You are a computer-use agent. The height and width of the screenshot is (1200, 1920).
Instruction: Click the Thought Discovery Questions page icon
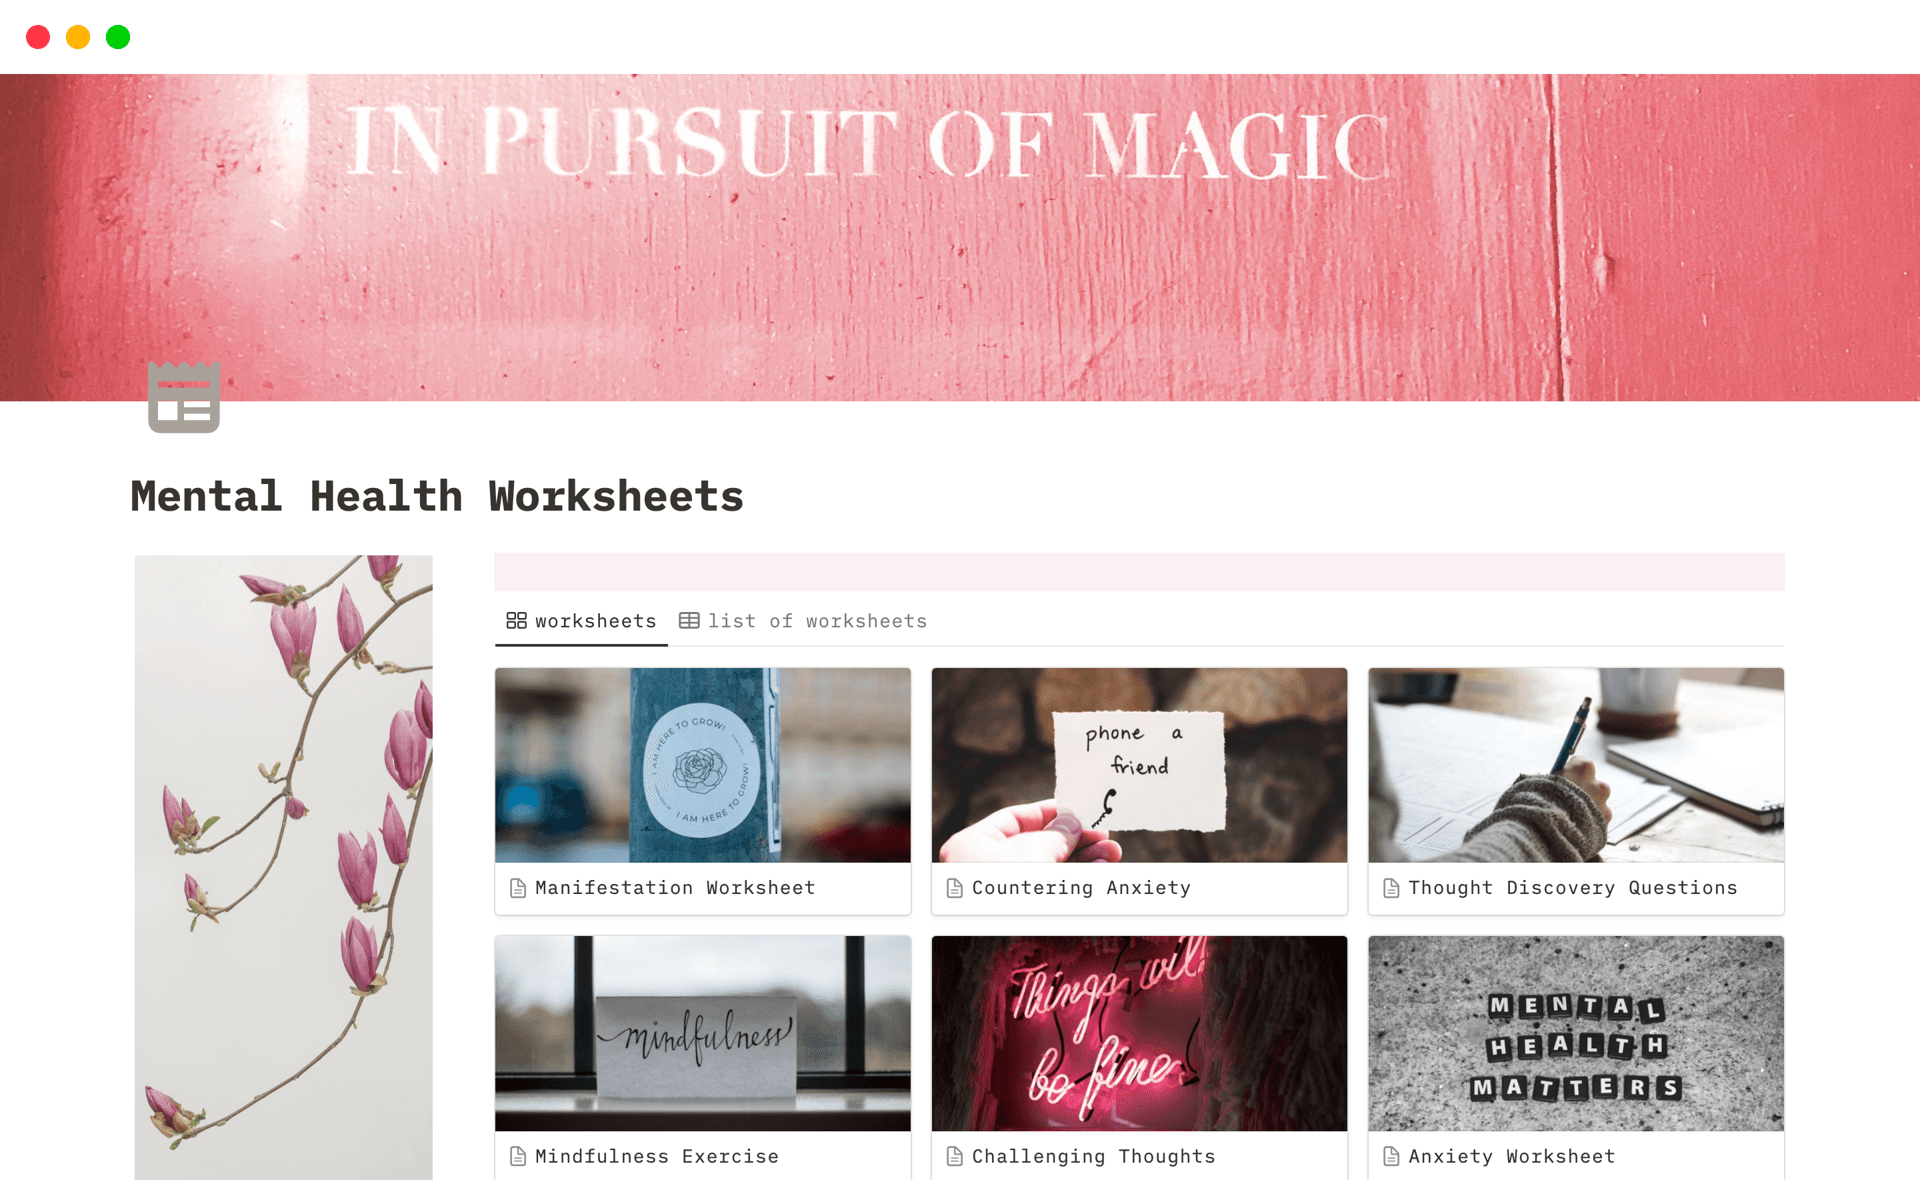[1391, 888]
